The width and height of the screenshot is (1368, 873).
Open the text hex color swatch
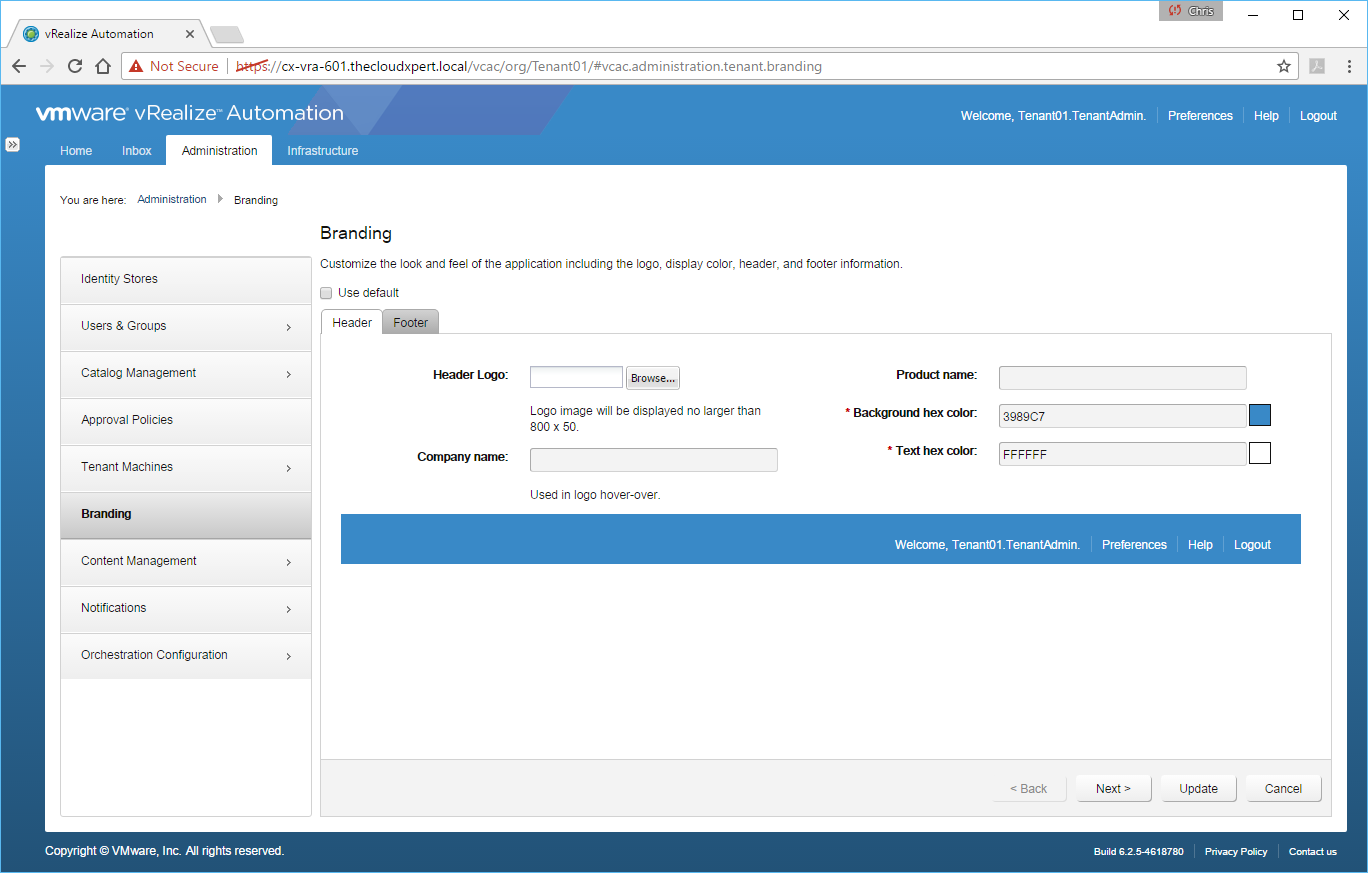click(x=1259, y=453)
